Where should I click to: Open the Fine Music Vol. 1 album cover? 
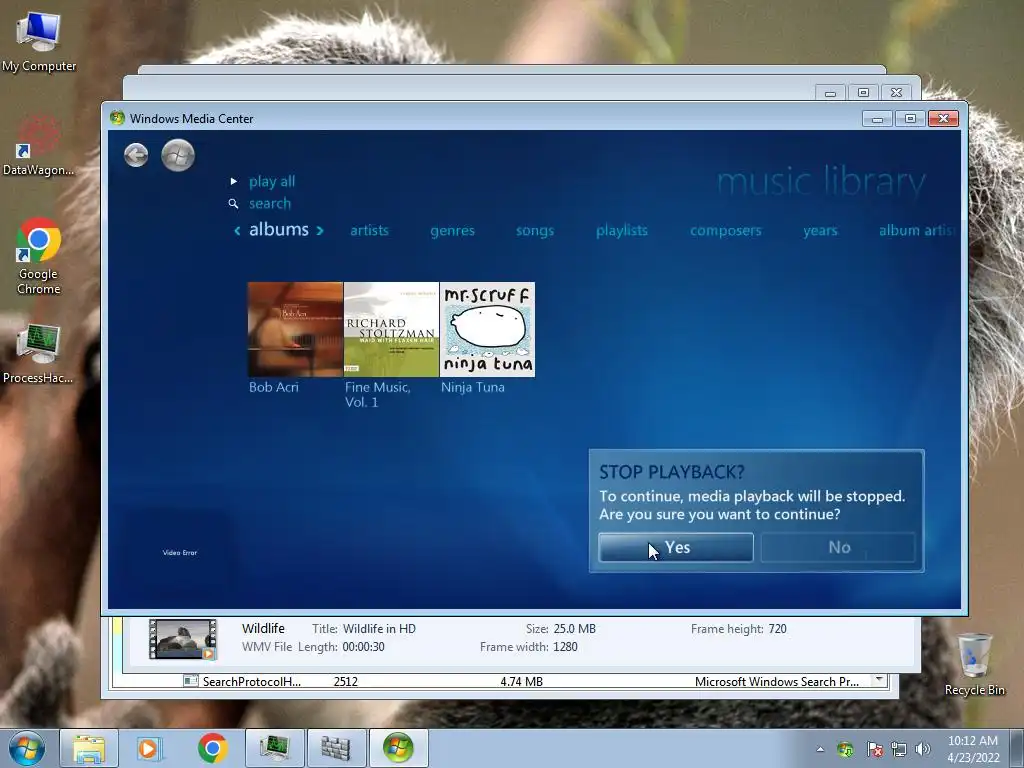[391, 329]
